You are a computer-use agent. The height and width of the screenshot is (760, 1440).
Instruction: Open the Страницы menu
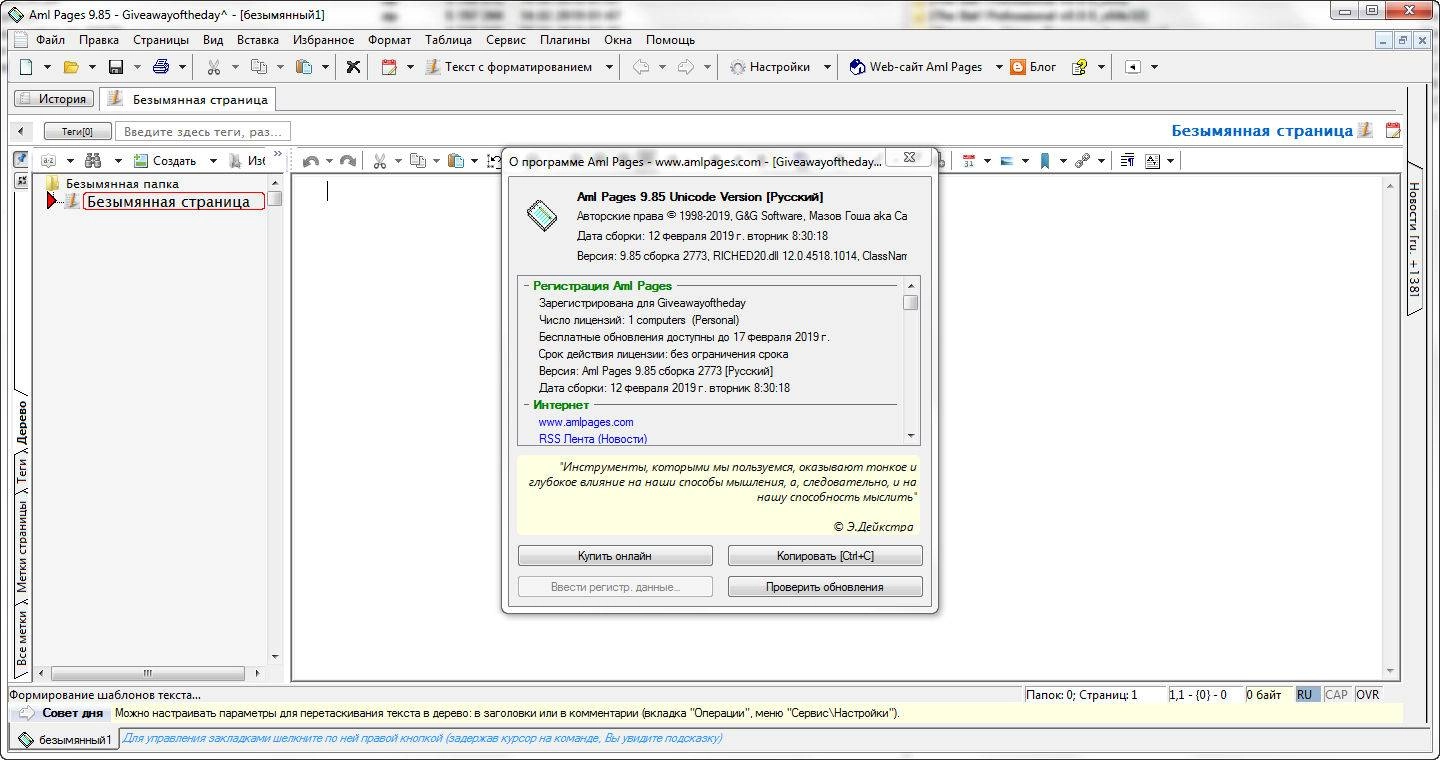160,40
